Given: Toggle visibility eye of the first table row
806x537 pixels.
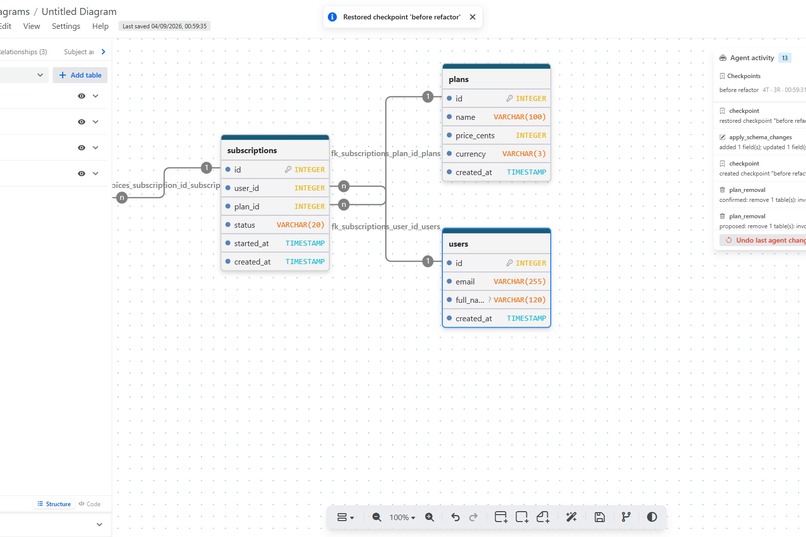Looking at the screenshot, I should [81, 96].
